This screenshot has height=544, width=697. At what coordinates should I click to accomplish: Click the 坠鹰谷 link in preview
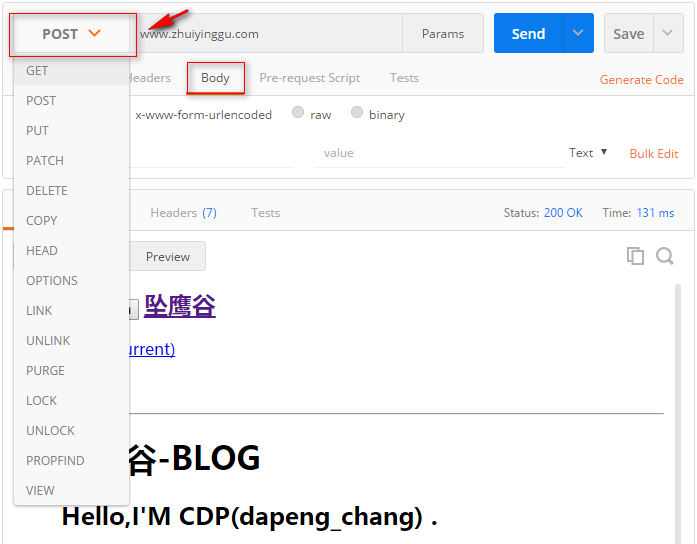(x=180, y=306)
